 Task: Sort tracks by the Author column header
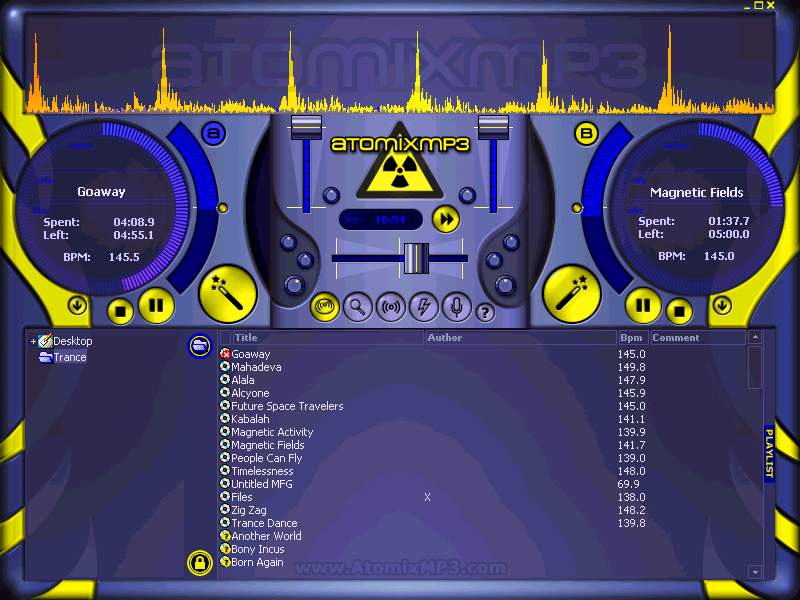[x=521, y=337]
